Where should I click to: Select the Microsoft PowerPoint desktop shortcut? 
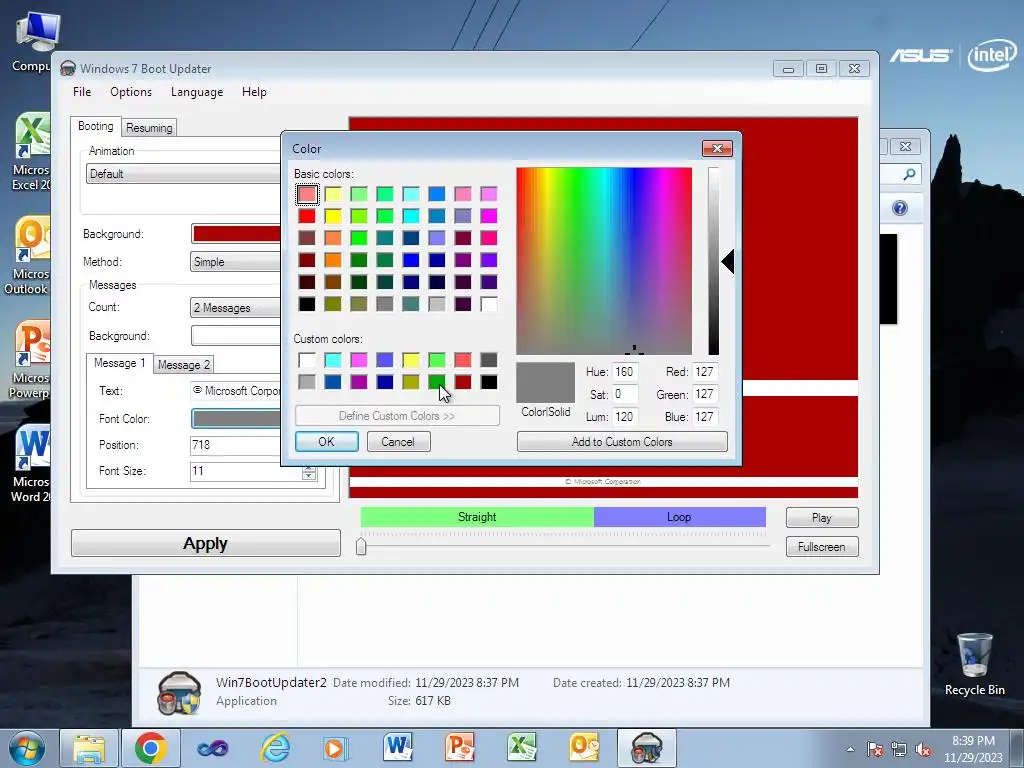coord(29,360)
